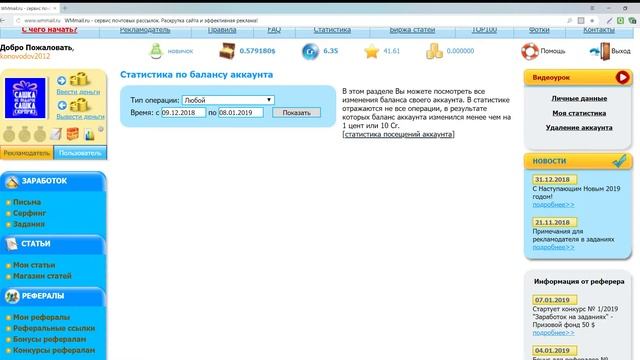Open Биржа статей menu item

click(412, 30)
